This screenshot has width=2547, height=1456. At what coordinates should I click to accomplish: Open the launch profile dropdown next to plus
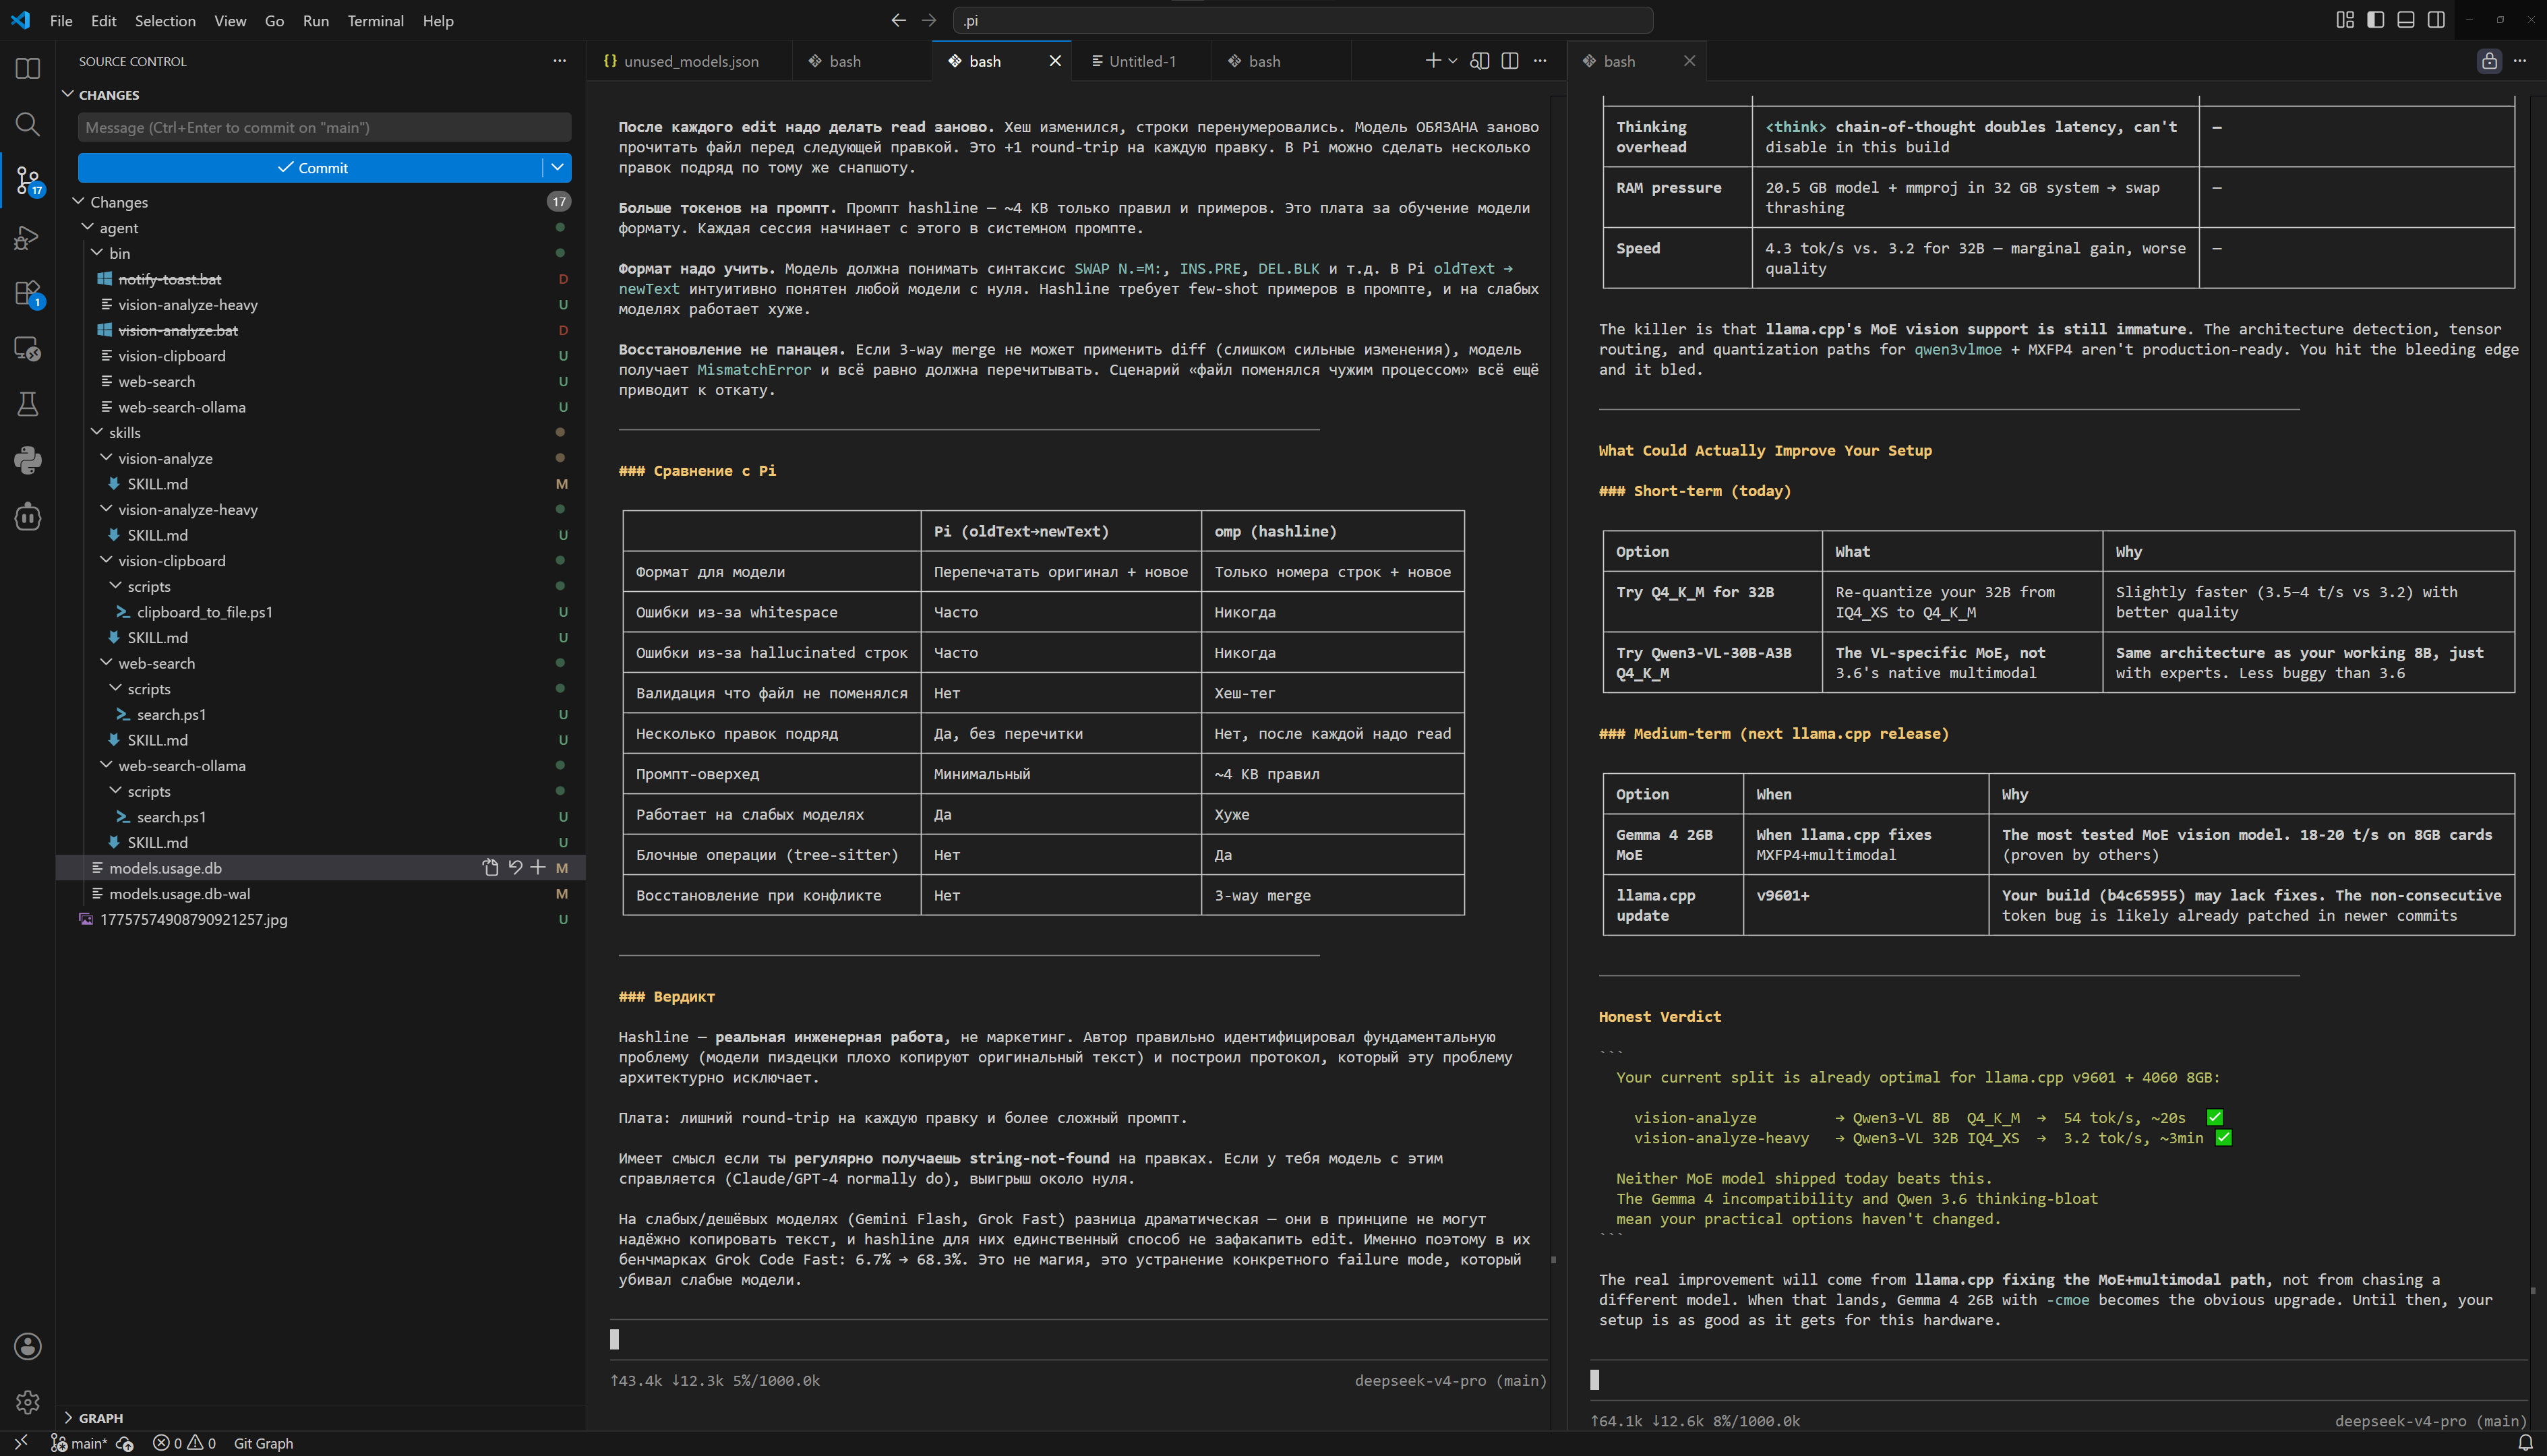point(1453,61)
